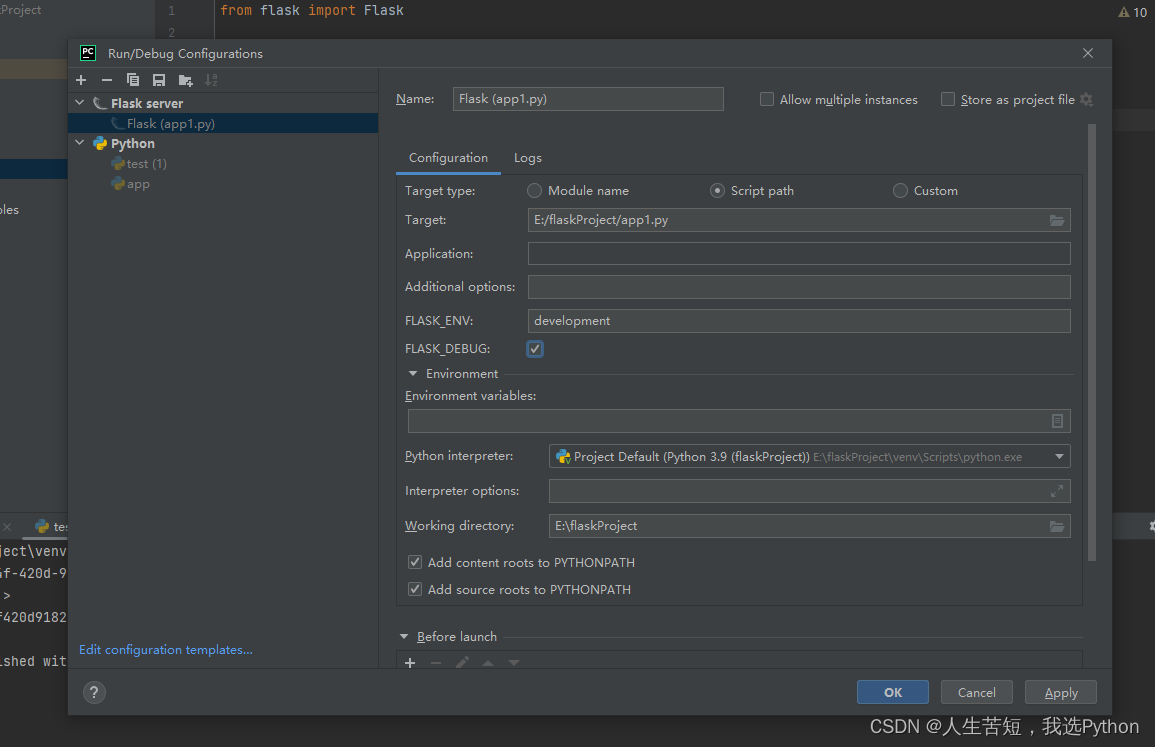Toggle Add content roots to PYTHONPATH
1155x747 pixels.
[415, 562]
